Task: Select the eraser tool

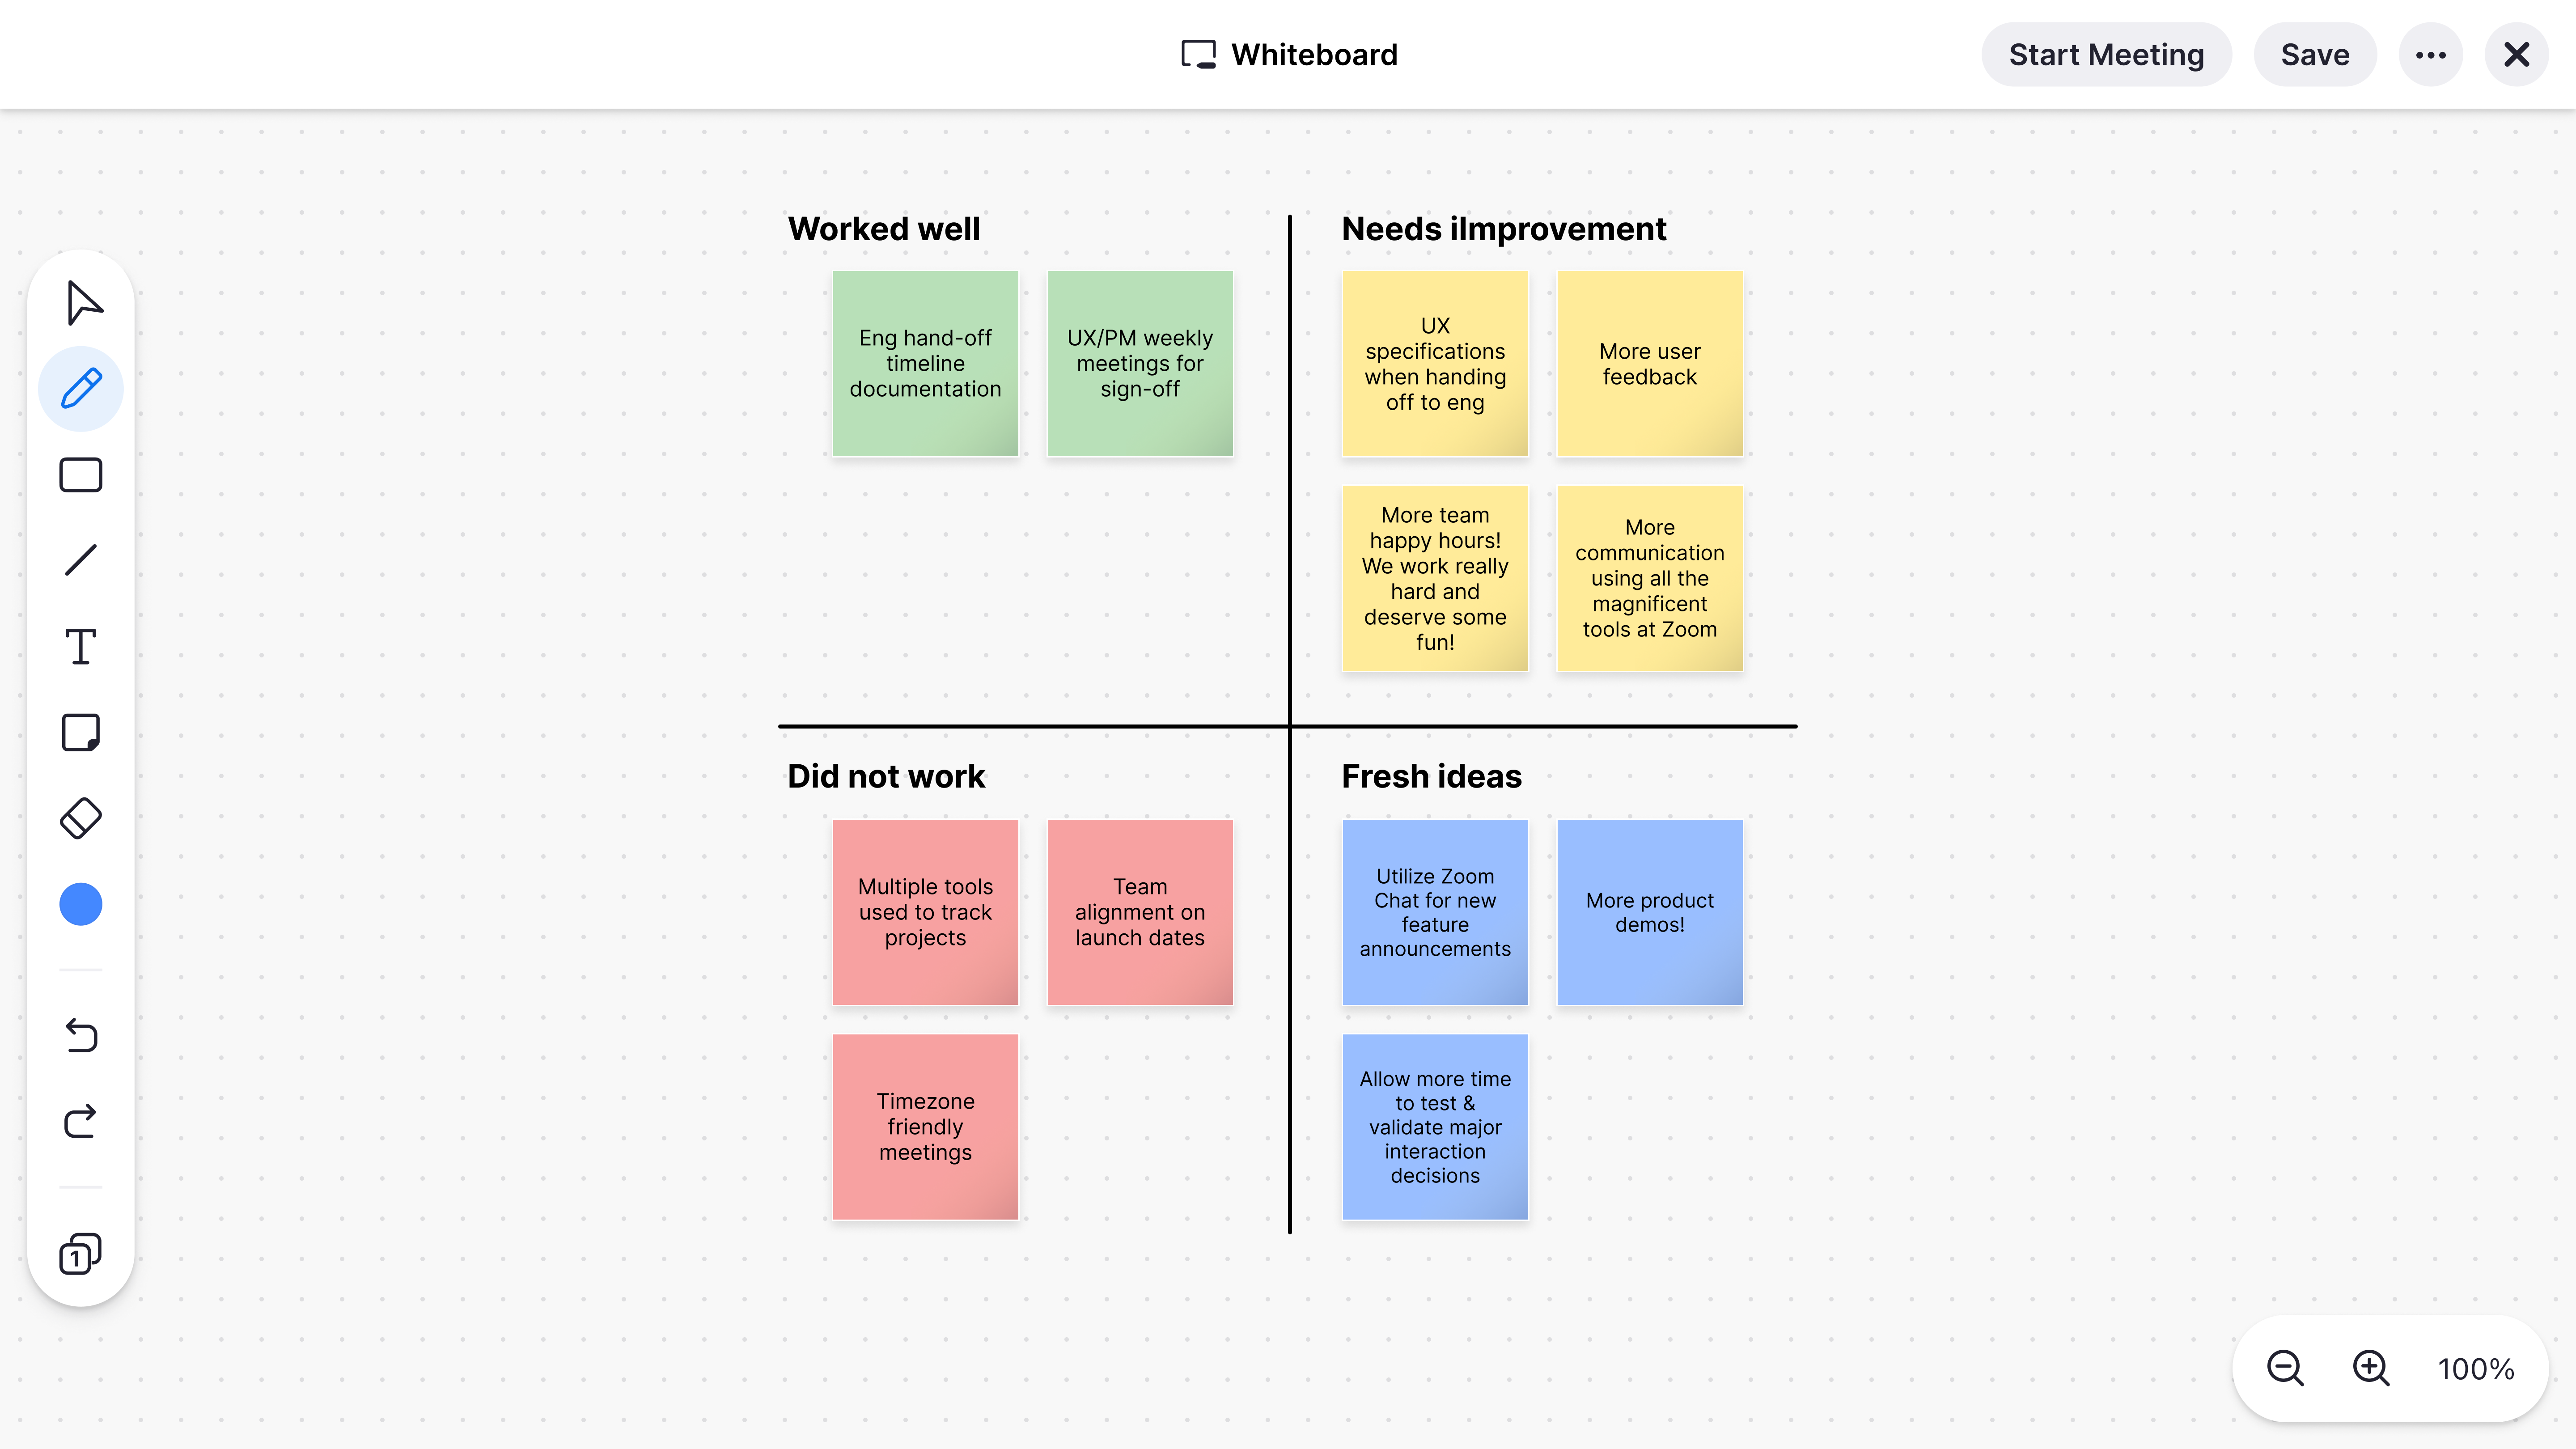Action: coord(81,818)
